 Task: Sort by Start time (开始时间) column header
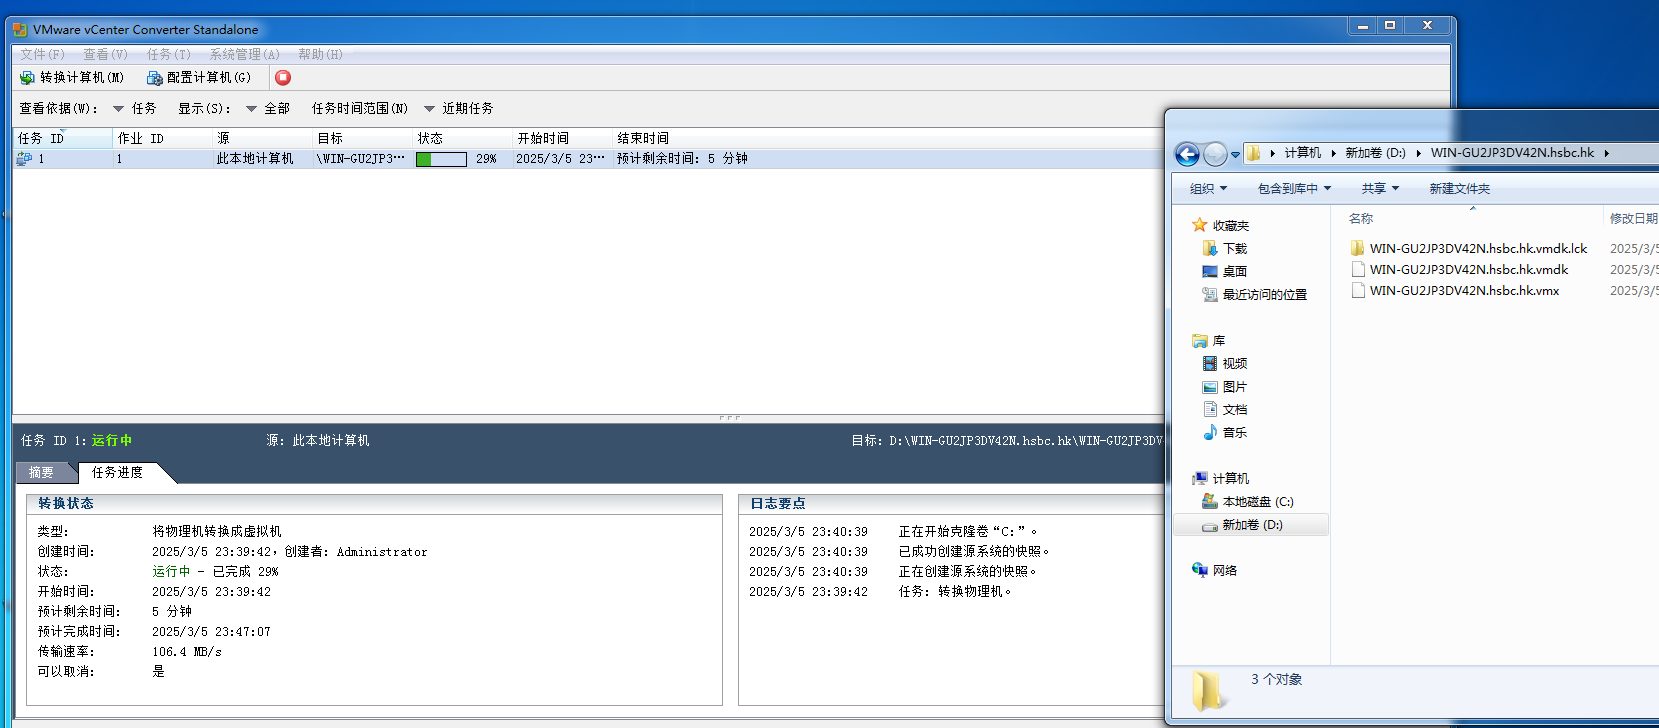[562, 138]
